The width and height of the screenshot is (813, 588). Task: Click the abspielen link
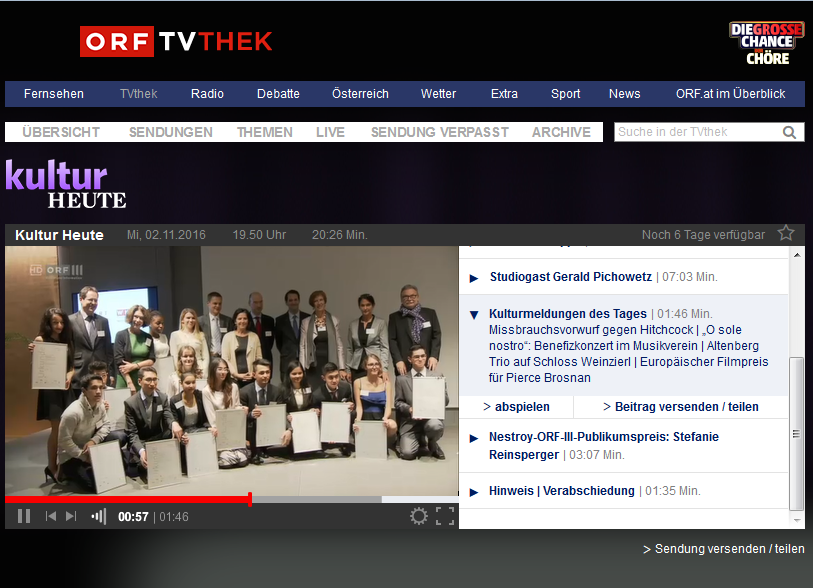pos(516,407)
